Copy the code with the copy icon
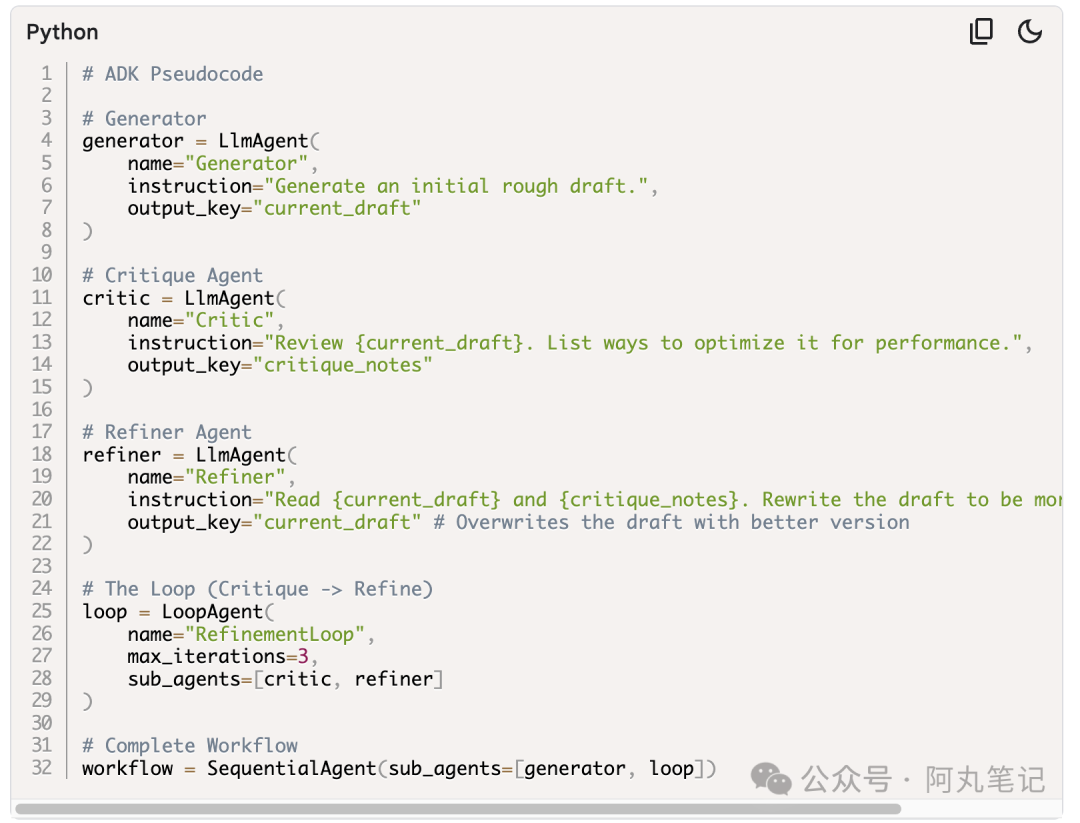This screenshot has width=1080, height=823. pyautogui.click(x=981, y=32)
